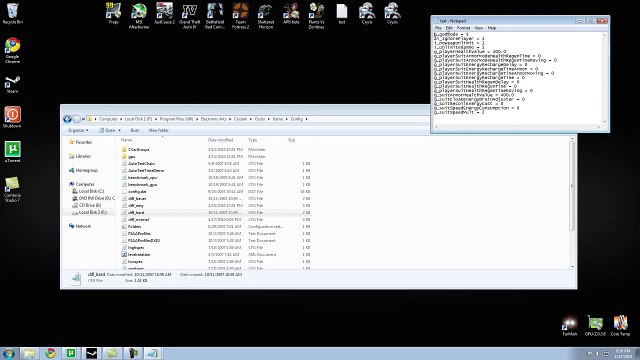Select the red Shutdown desktop shortcut
Viewport: 640px width, 360px height.
coord(12,117)
